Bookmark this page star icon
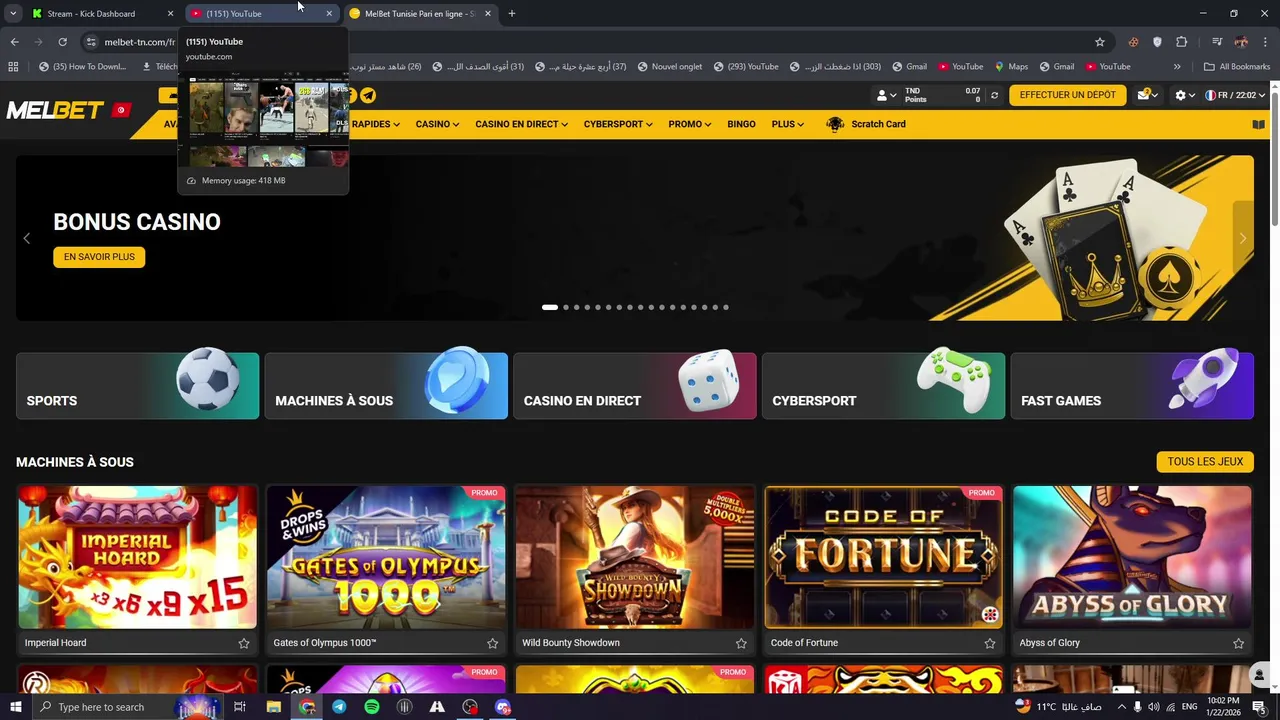 coord(1100,42)
